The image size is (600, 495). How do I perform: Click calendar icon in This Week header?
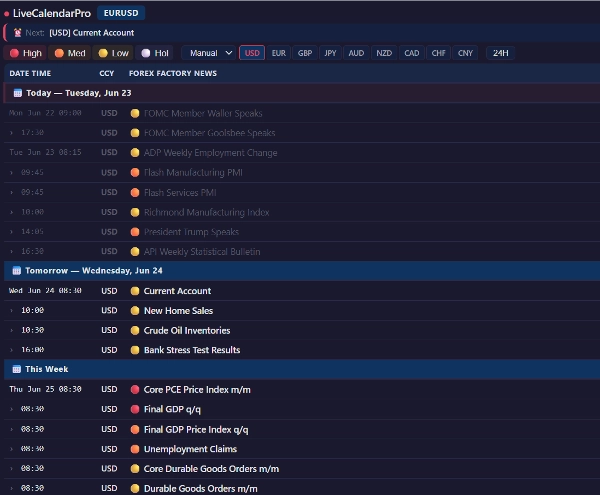pyautogui.click(x=16, y=370)
